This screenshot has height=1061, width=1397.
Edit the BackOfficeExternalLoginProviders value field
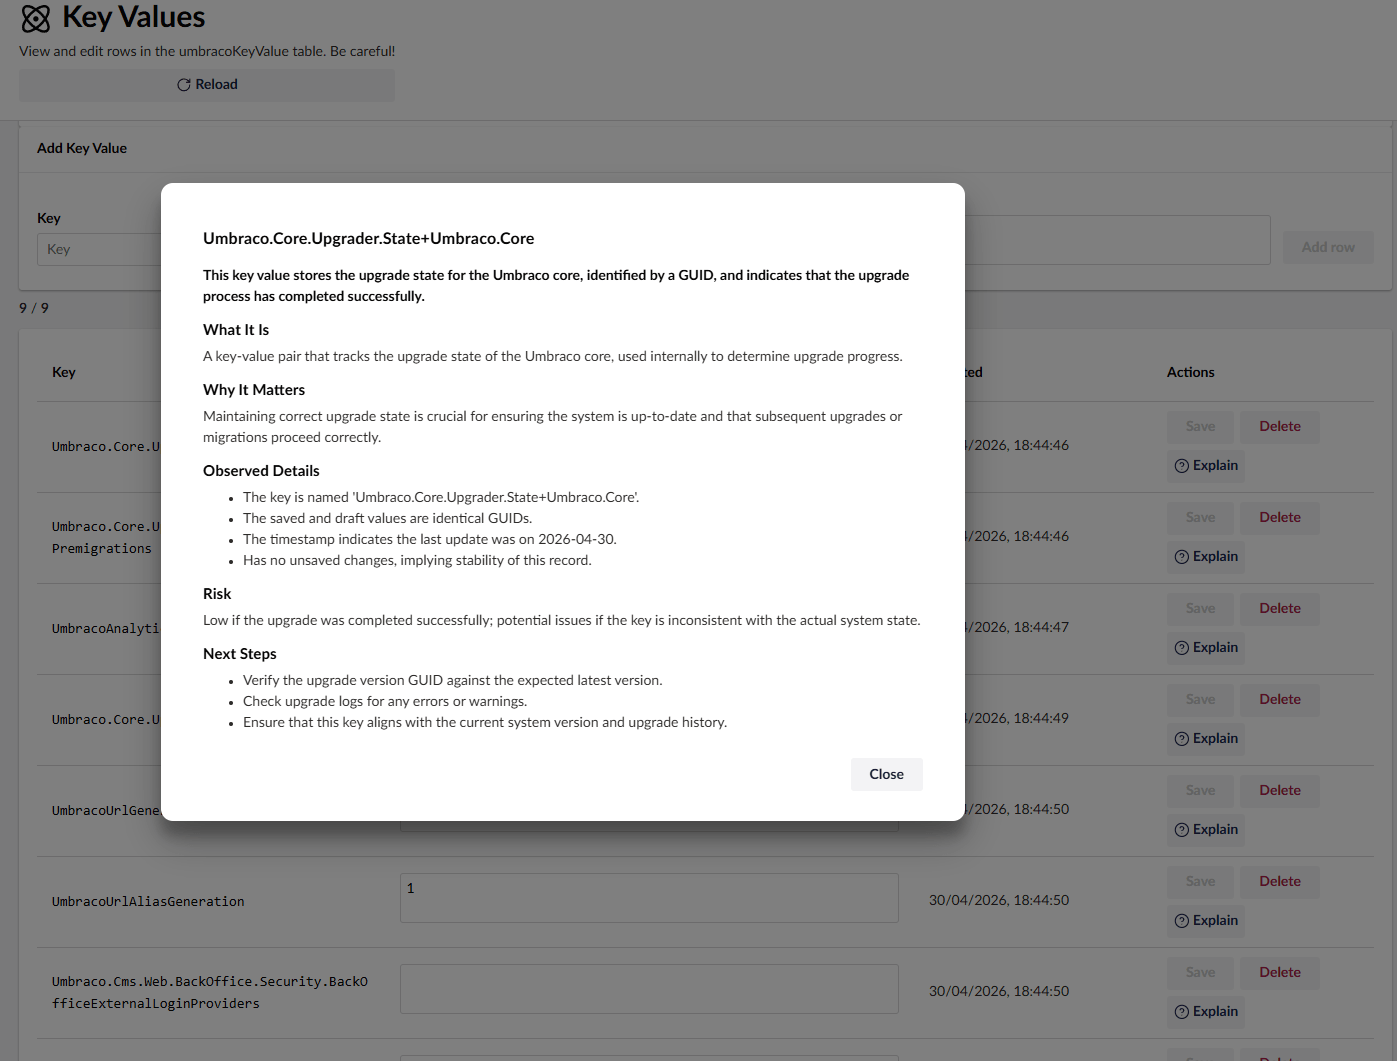(x=649, y=989)
